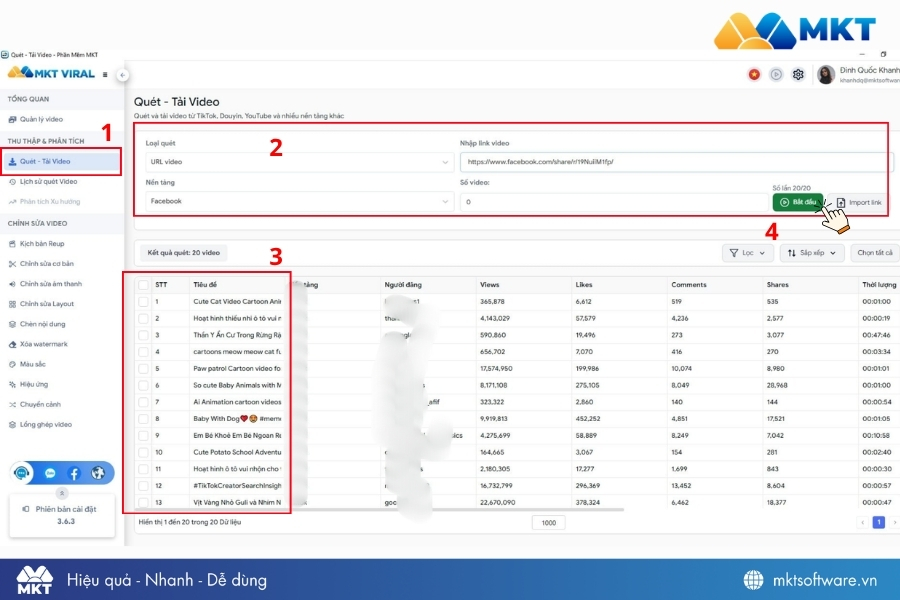Check row 1 Cute Cat Video Cartoon
The image size is (900, 600).
143,301
